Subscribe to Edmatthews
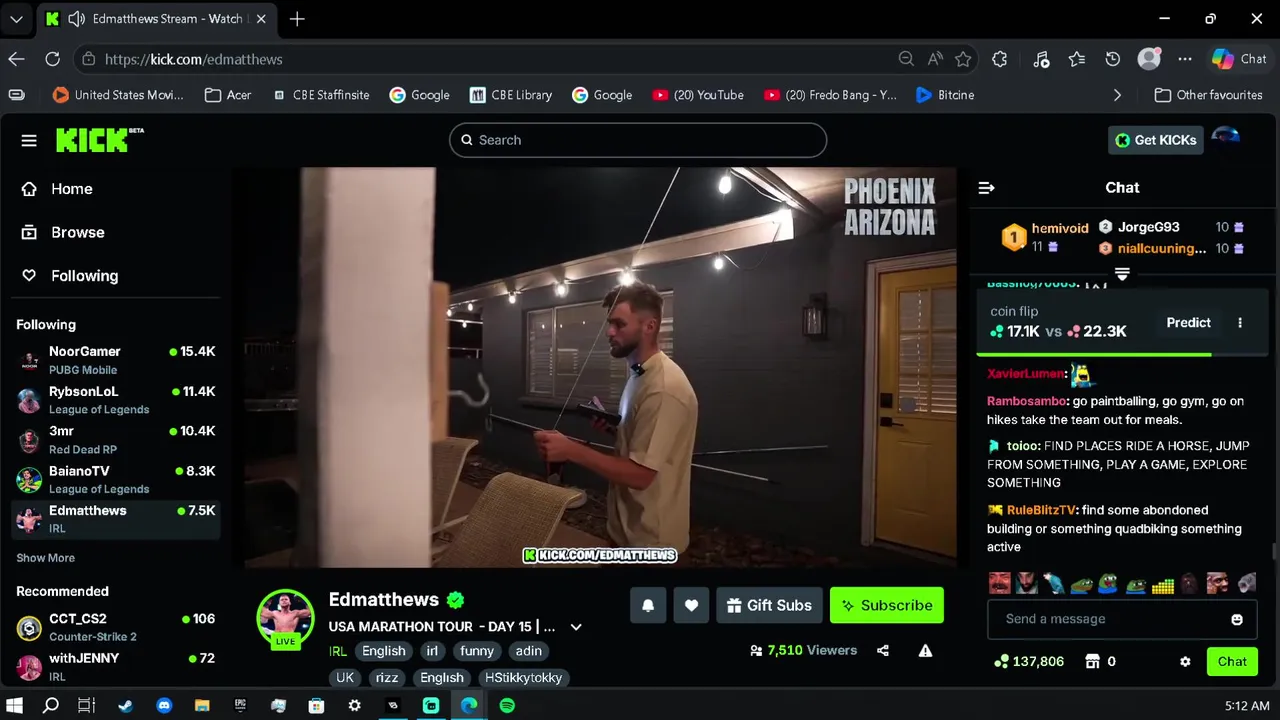 [887, 605]
